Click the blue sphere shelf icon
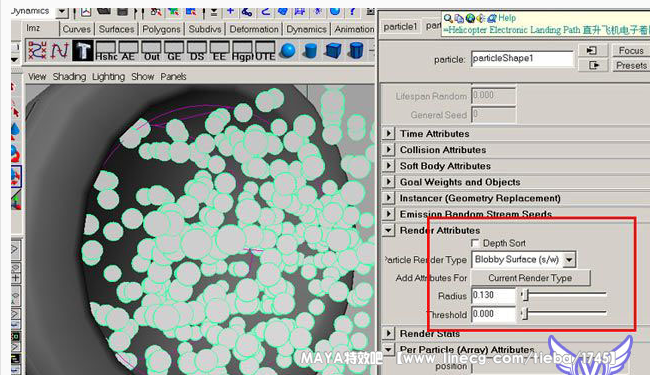This screenshot has height=375, width=650. pos(288,51)
